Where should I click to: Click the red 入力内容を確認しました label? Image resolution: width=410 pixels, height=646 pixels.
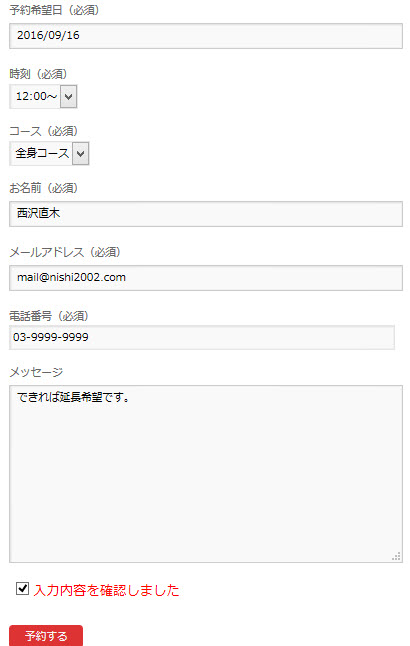tap(106, 590)
